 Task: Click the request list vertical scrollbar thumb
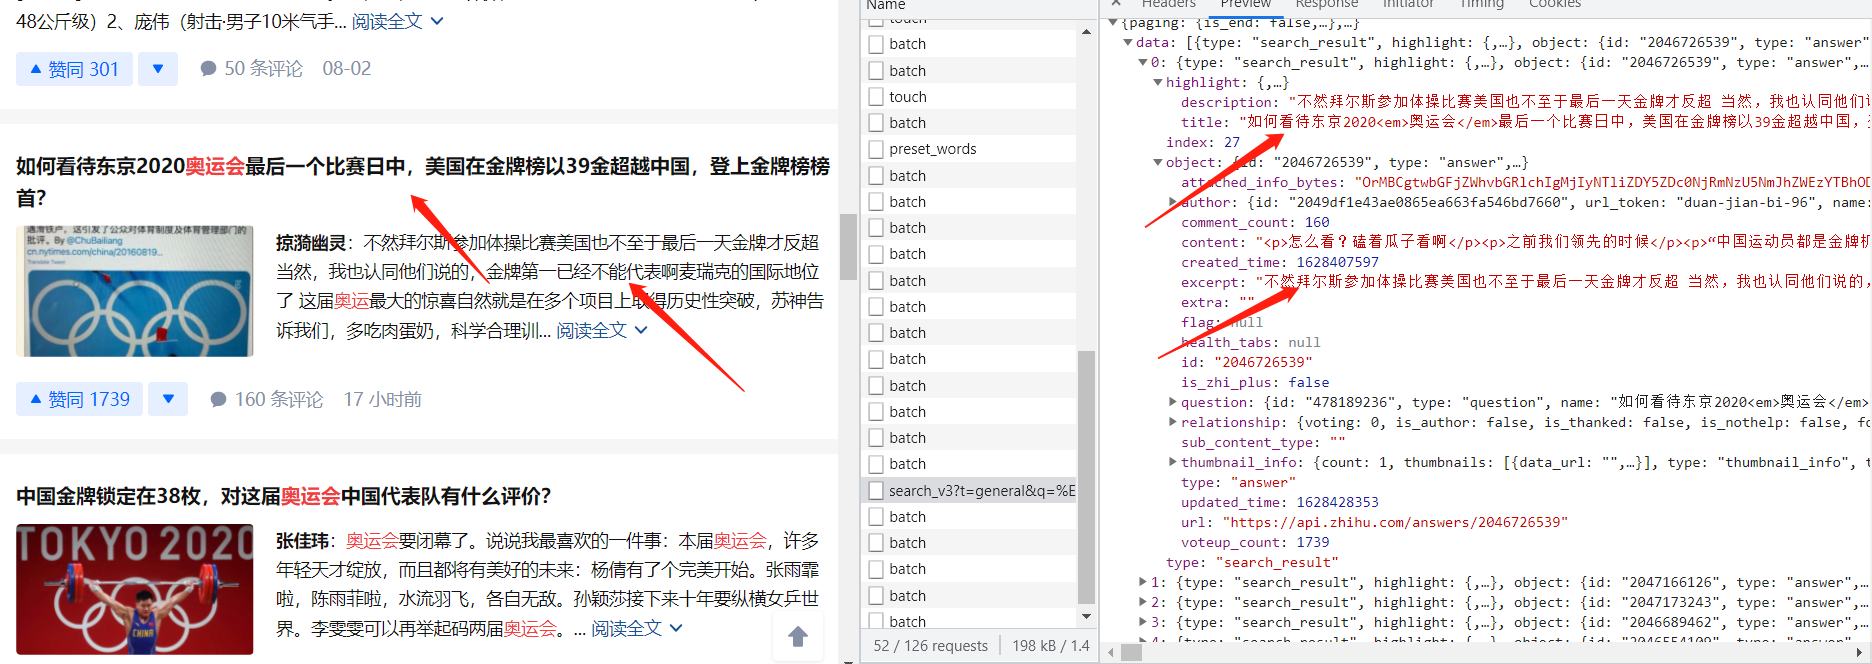tap(1086, 477)
